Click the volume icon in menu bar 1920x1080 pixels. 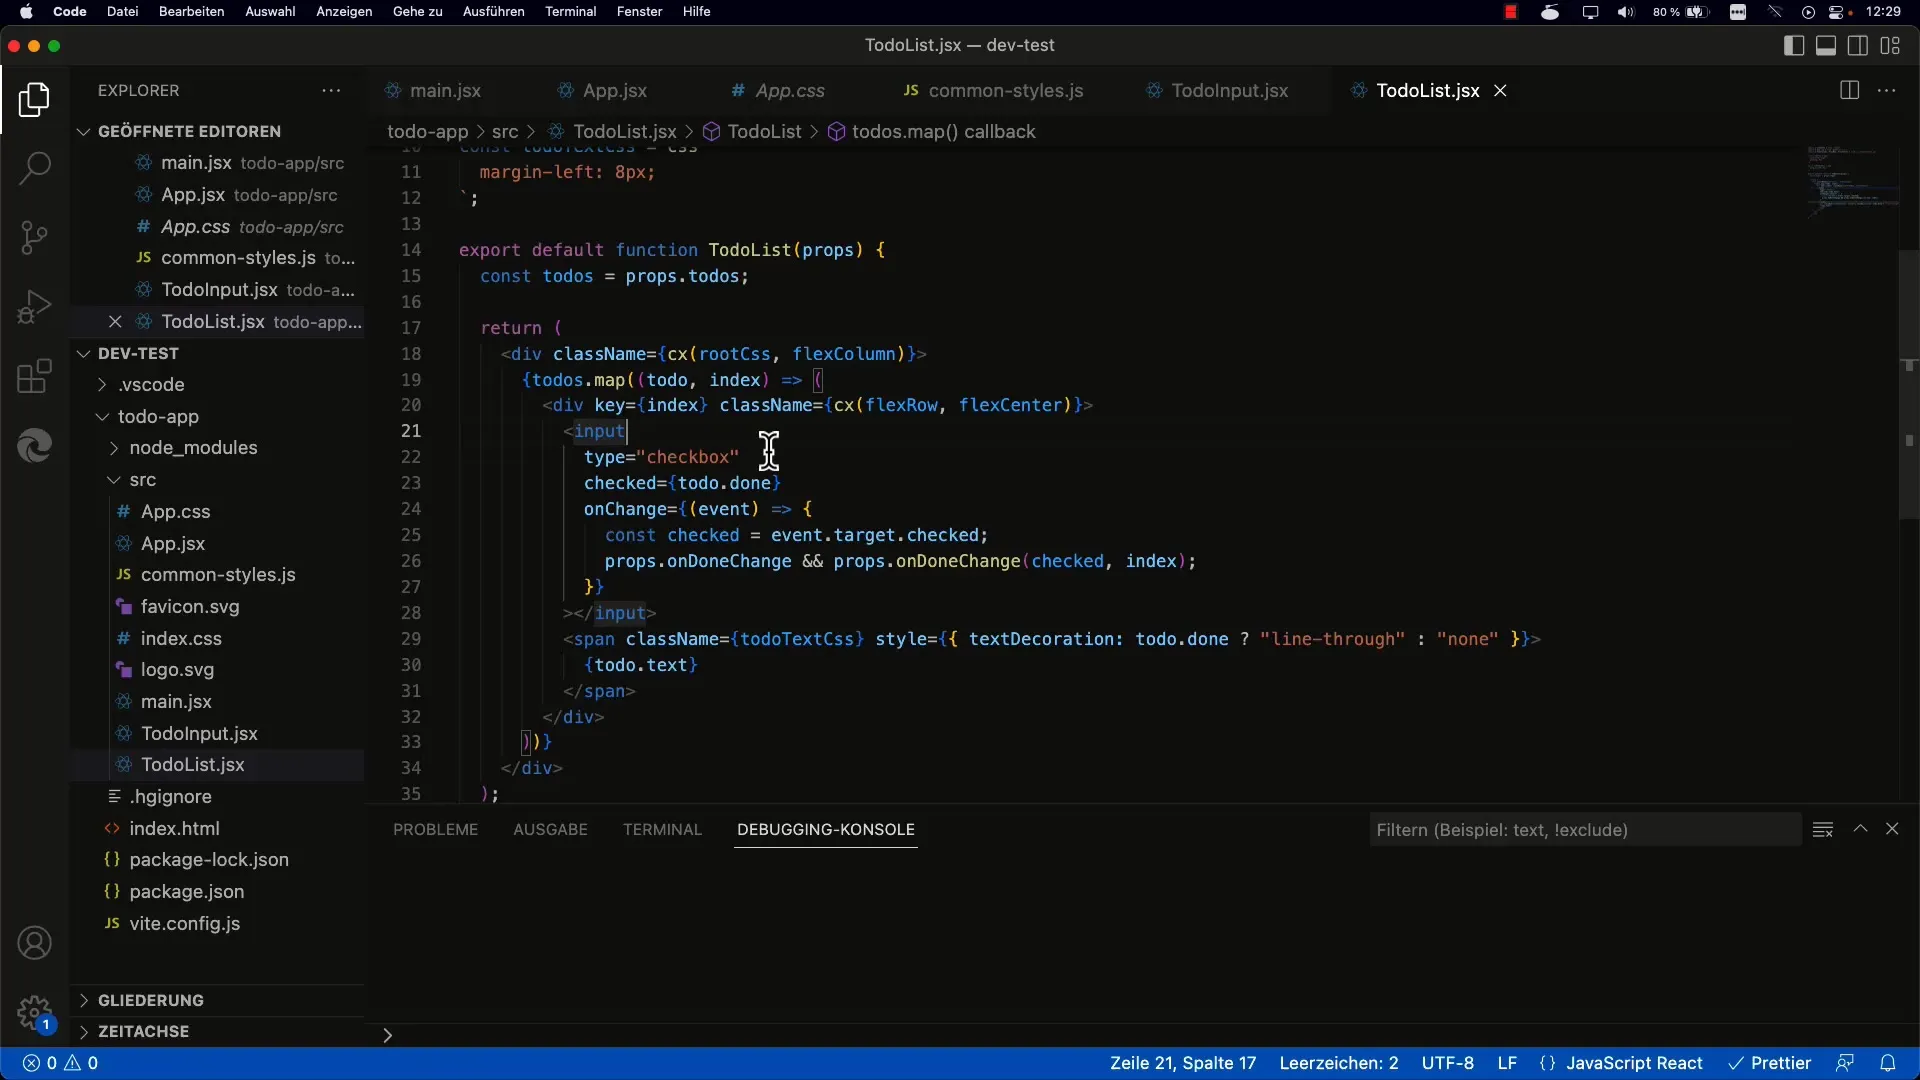pyautogui.click(x=1626, y=12)
